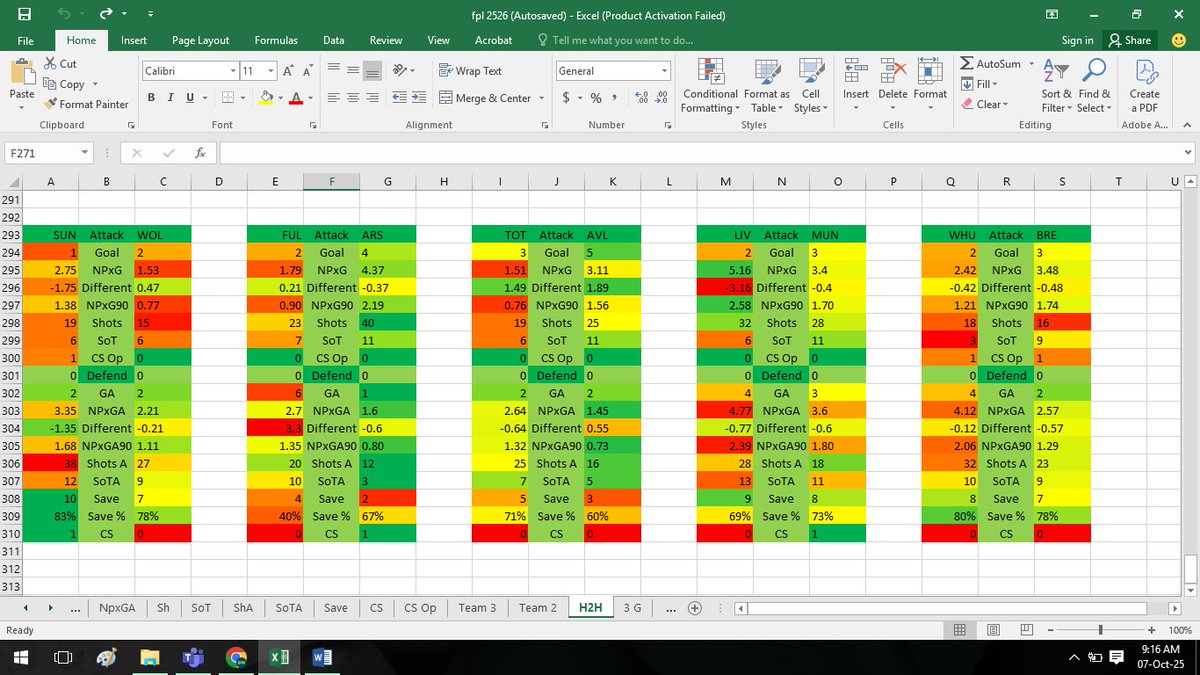Switch to the Acrobat tab

(x=493, y=40)
